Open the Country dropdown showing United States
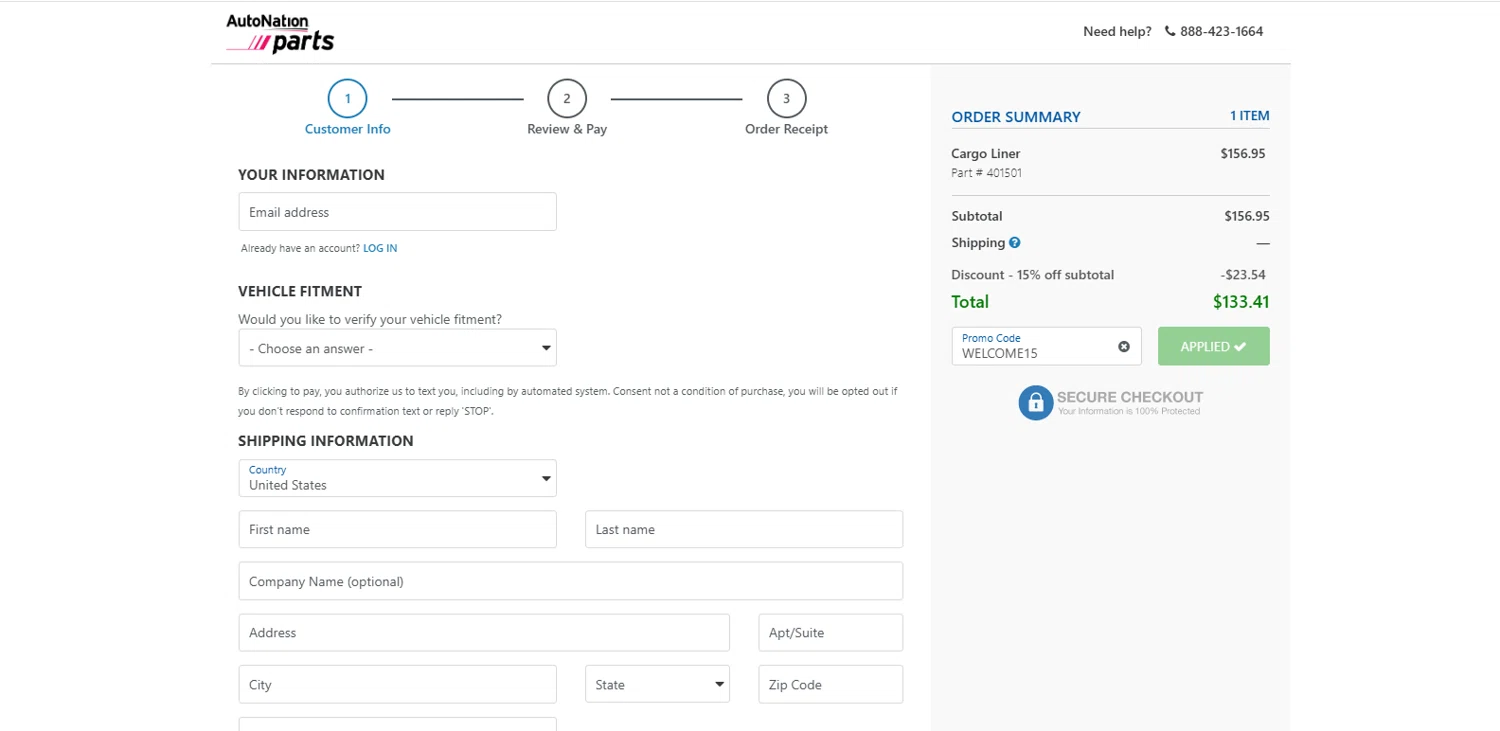Screen dimensions: 1500x731 click(x=397, y=478)
